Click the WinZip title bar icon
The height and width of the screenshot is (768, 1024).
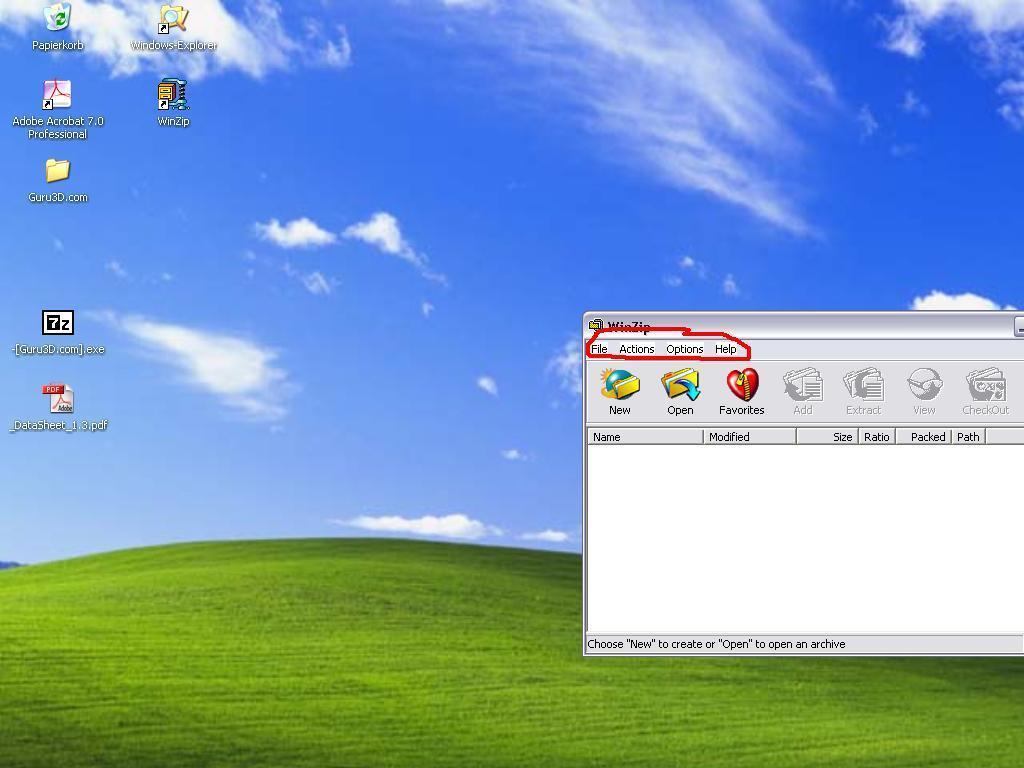tap(596, 325)
